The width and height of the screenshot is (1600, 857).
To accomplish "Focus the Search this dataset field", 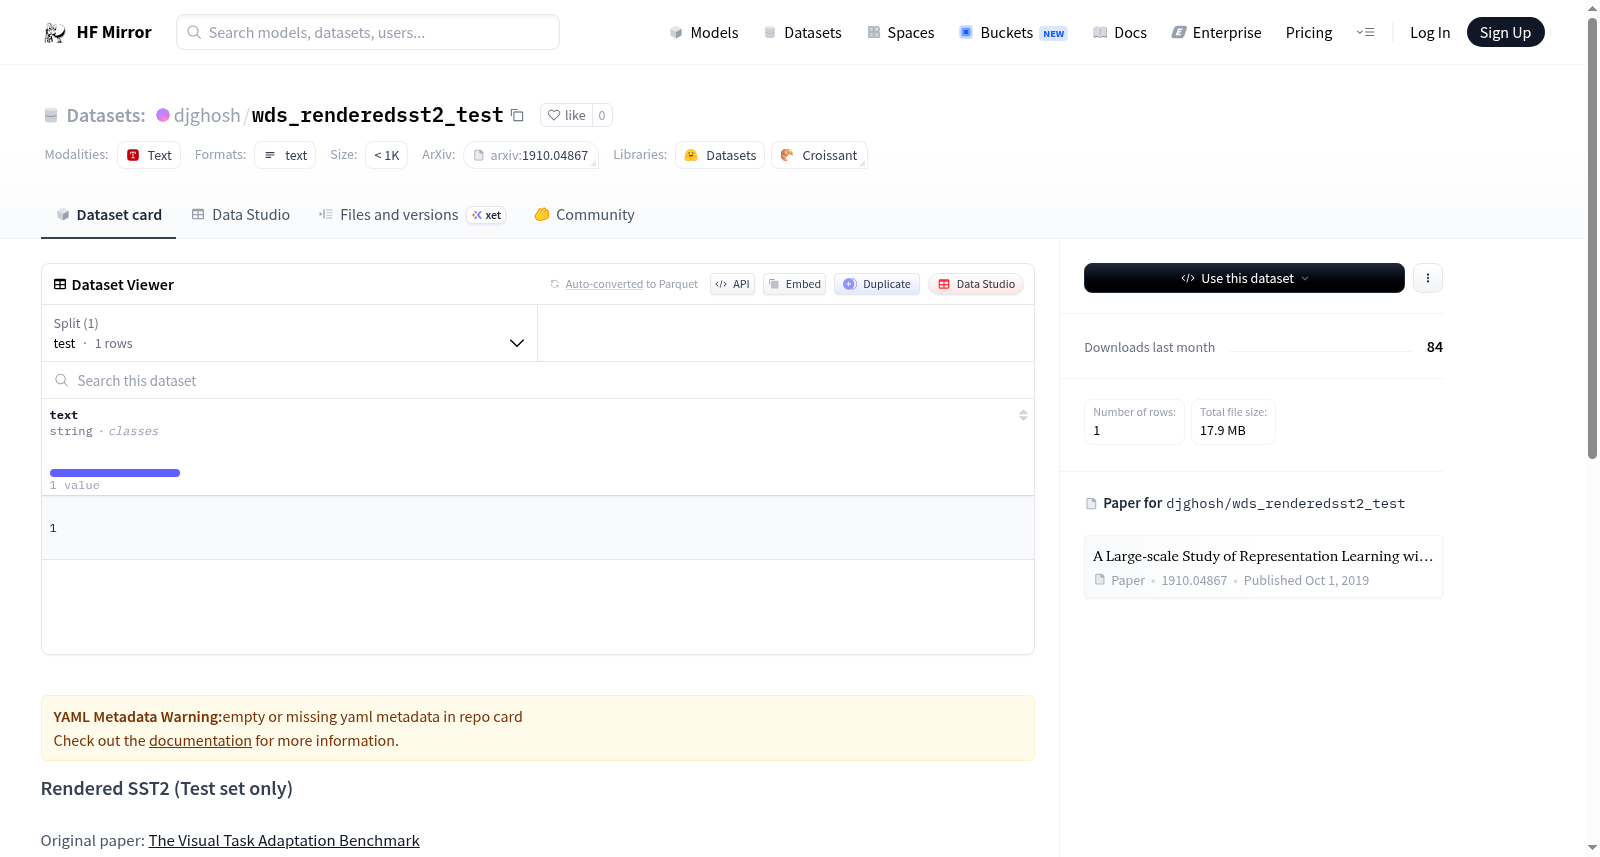I will [x=538, y=381].
